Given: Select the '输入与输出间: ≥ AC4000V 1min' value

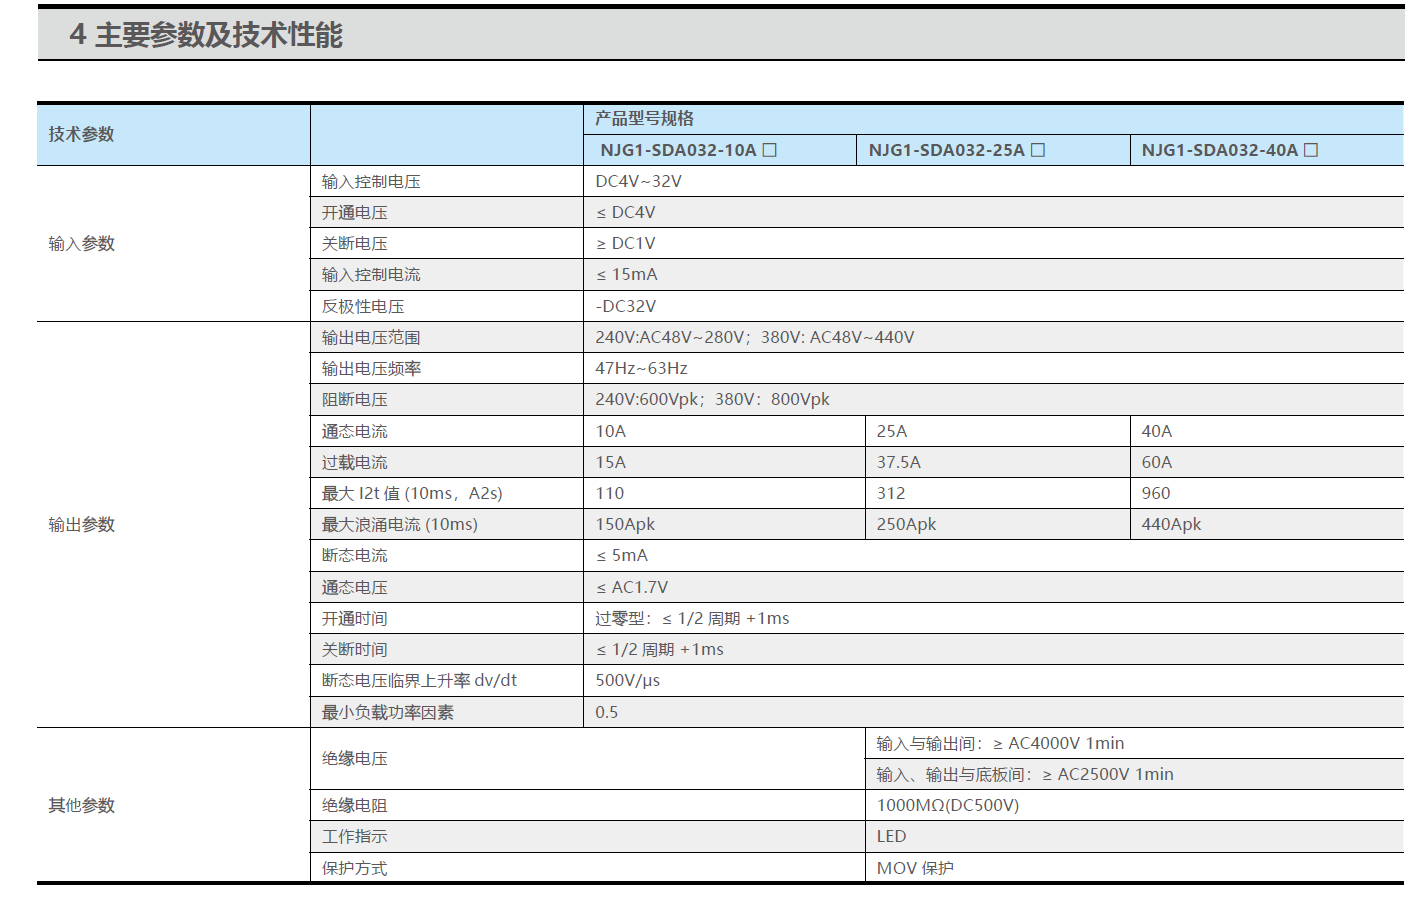Looking at the screenshot, I should (x=1001, y=743).
